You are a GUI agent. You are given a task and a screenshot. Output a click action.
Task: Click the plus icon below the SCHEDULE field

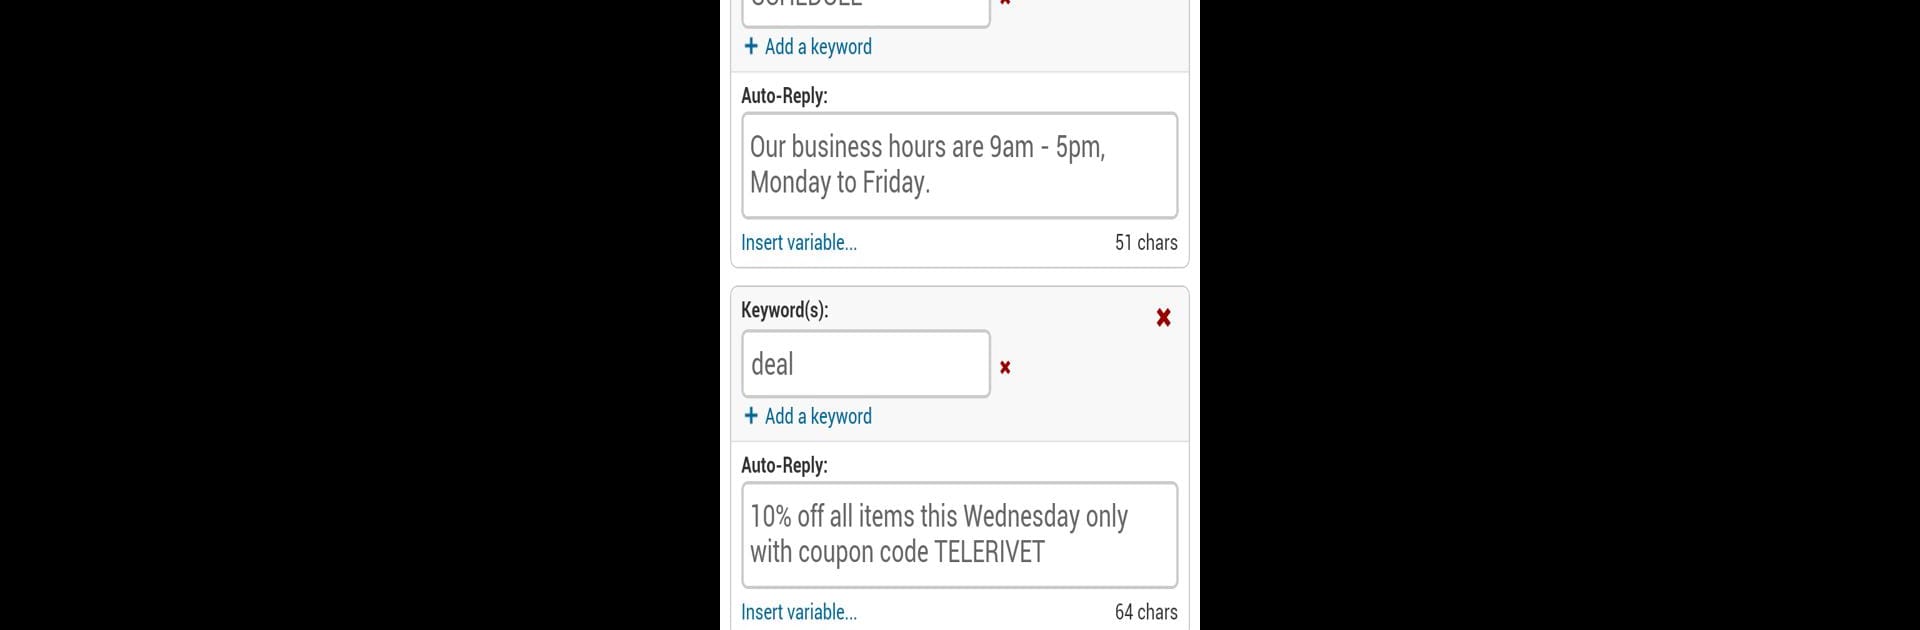click(x=751, y=46)
